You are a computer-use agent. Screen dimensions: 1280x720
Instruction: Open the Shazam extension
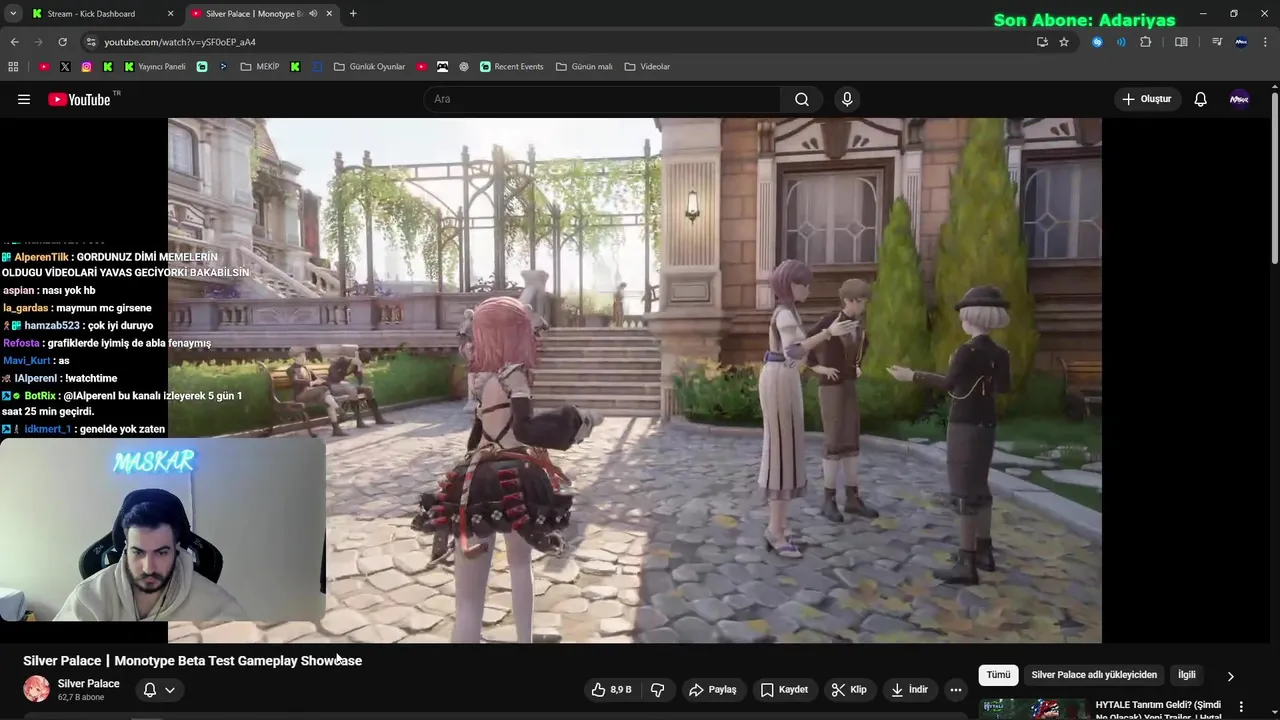coord(1097,42)
